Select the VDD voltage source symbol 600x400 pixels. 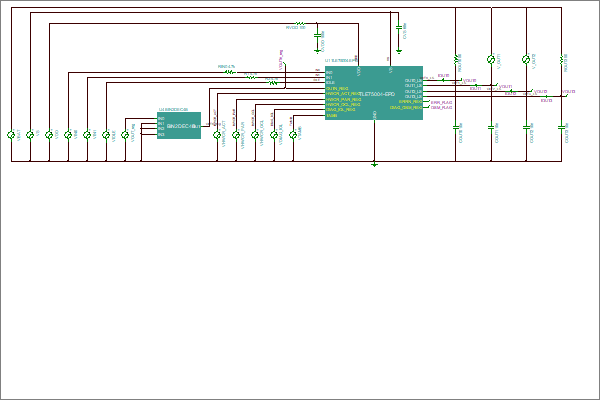(49, 135)
